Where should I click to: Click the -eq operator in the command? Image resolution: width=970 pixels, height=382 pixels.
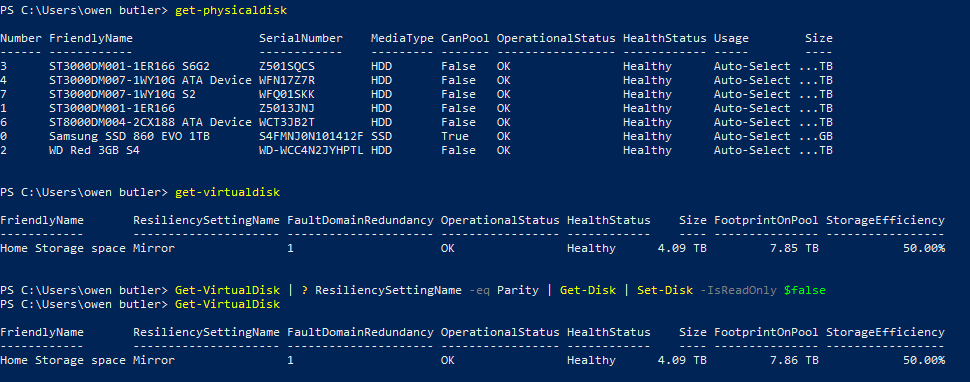click(479, 290)
